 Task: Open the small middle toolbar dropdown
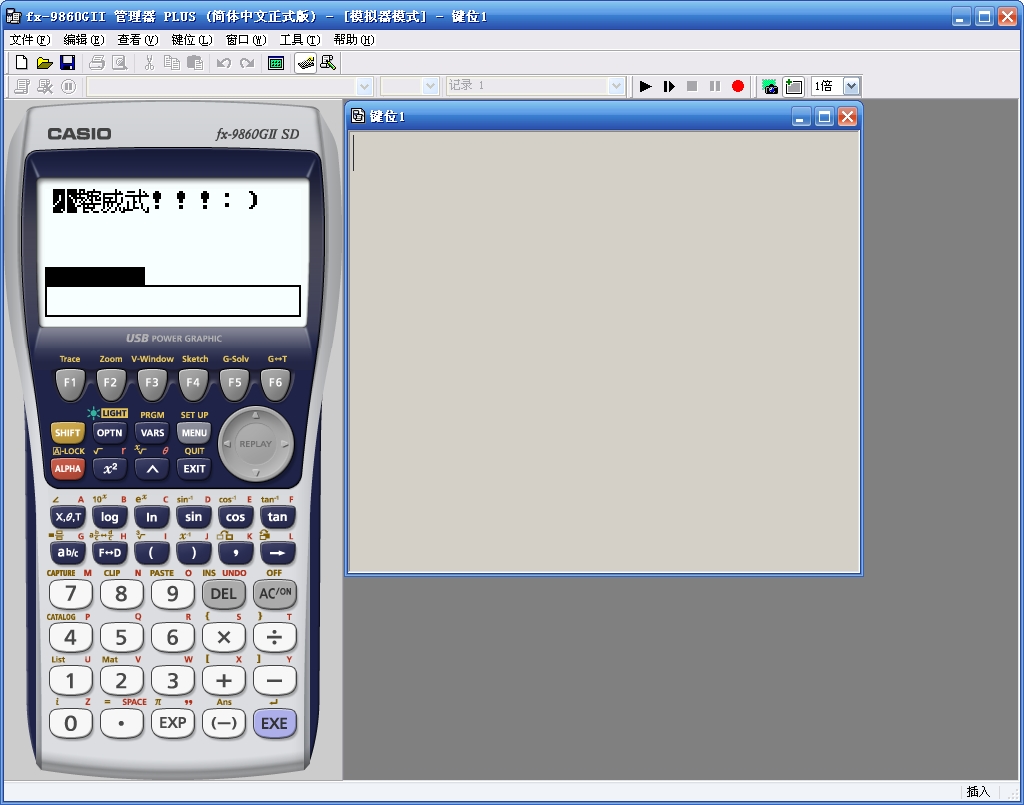pos(430,86)
